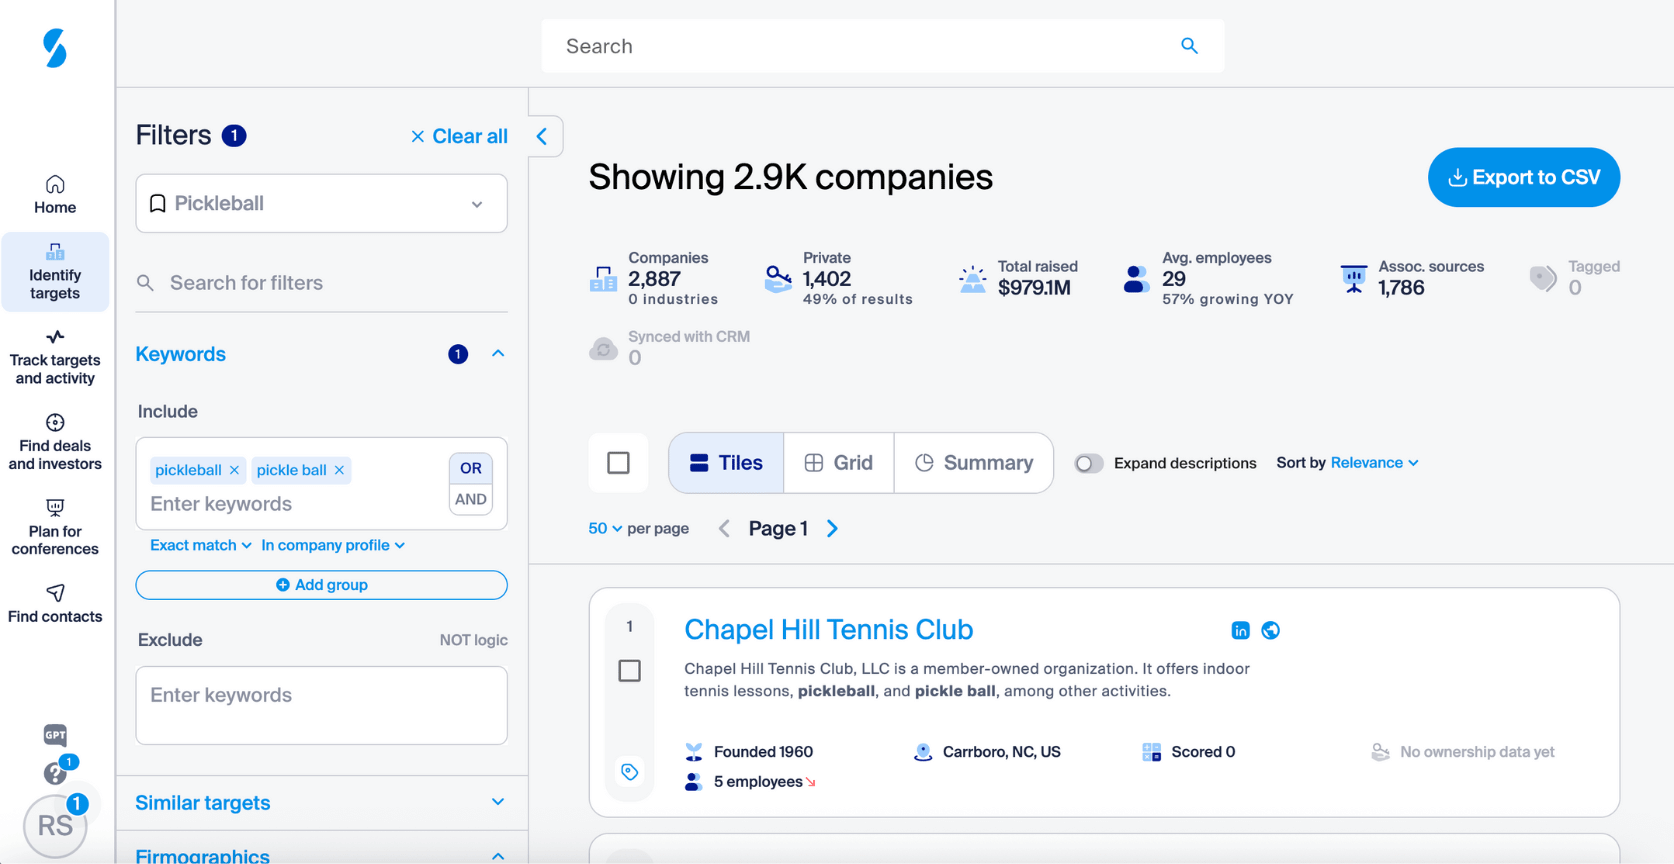Open the help question mark icon
Screen dimensions: 1674x864
[x=55, y=773]
